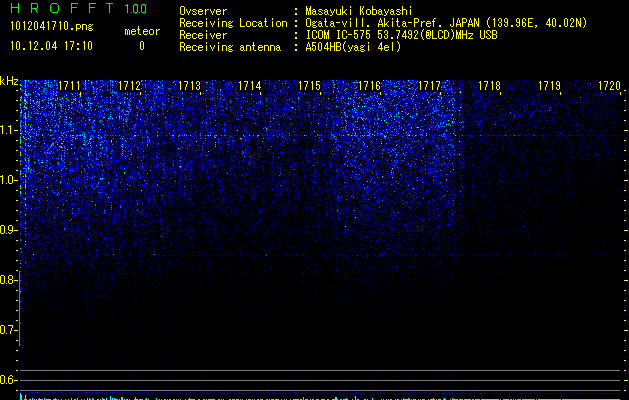This screenshot has height=400, width=629.
Task: Click the 1716 time marker
Action: [x=369, y=86]
